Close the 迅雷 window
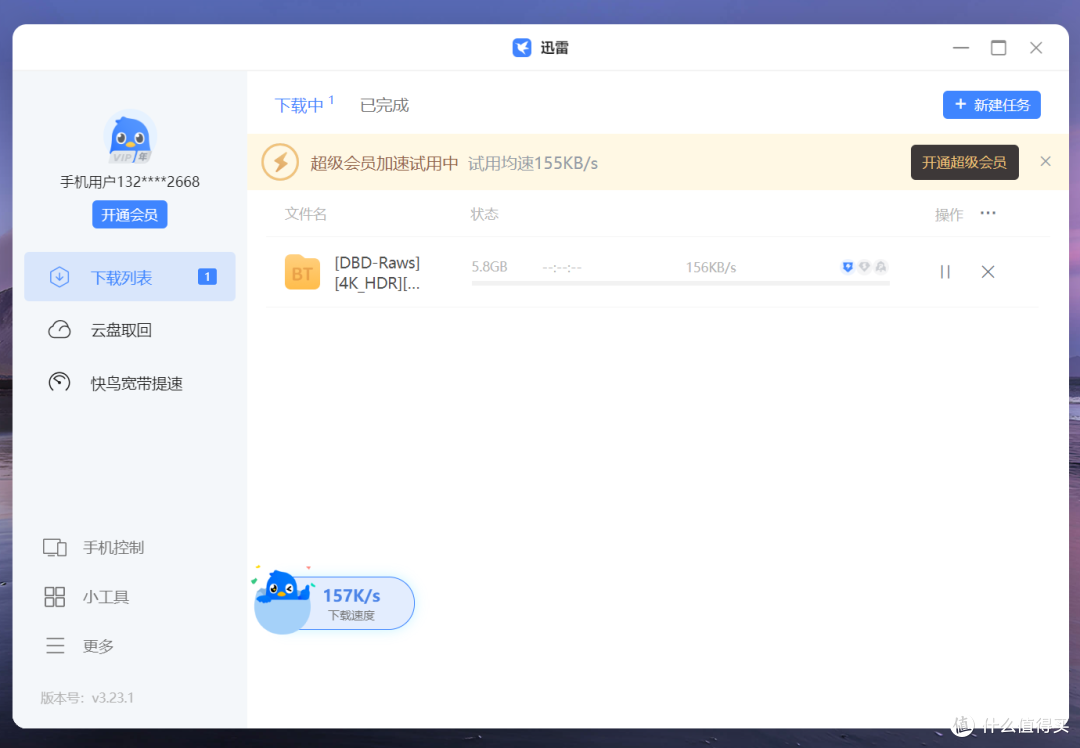The width and height of the screenshot is (1080, 748). [x=1036, y=48]
